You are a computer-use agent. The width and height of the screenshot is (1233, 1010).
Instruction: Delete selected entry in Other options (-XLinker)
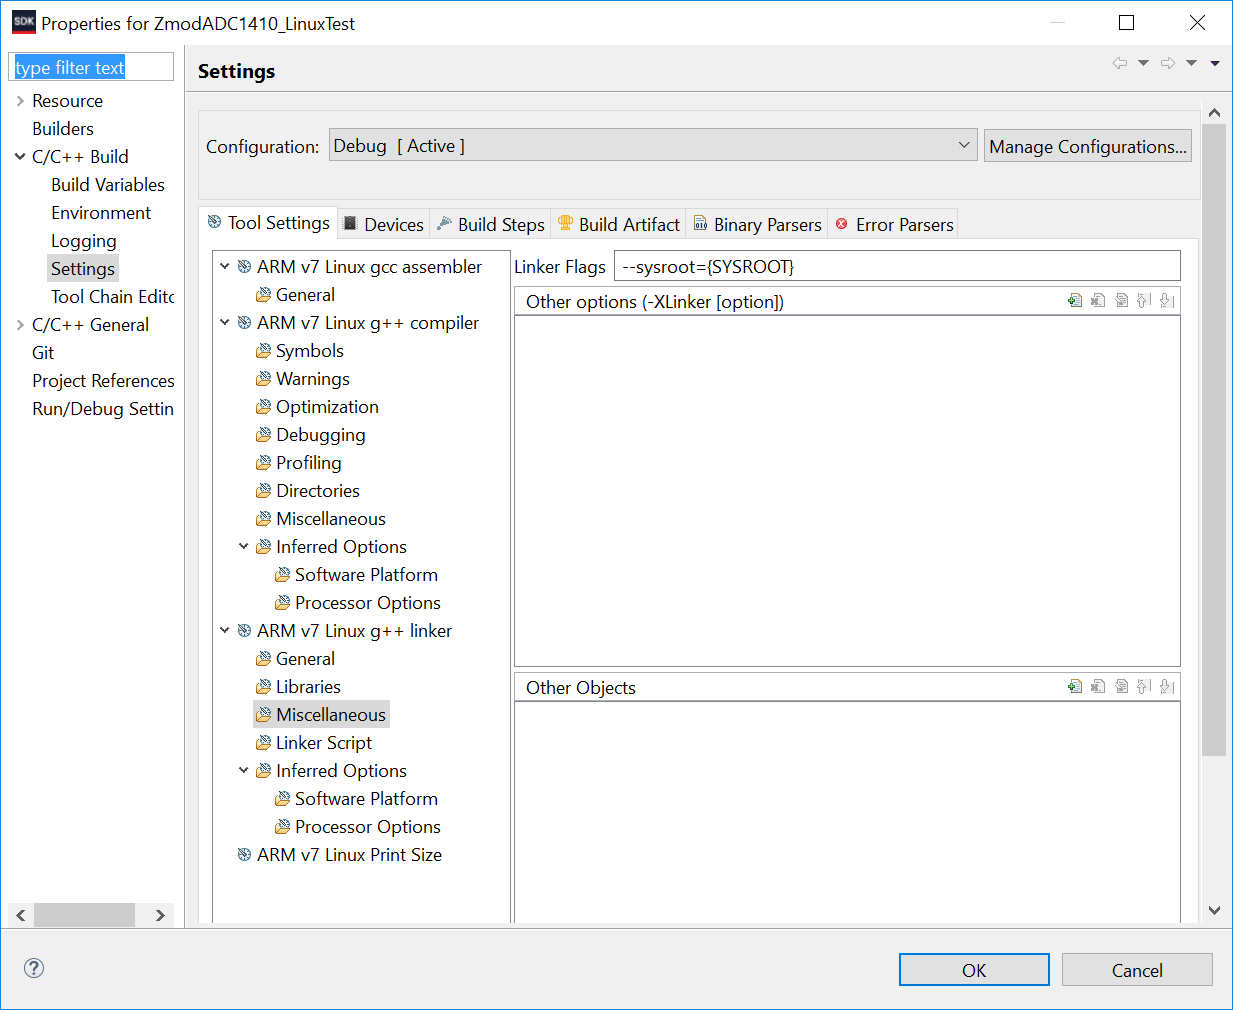pyautogui.click(x=1098, y=300)
